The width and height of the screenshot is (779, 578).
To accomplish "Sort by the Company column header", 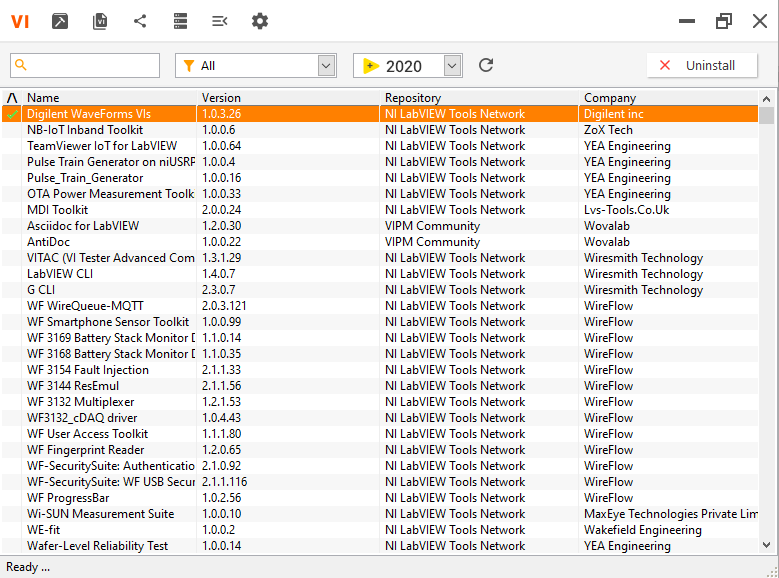I will click(669, 97).
